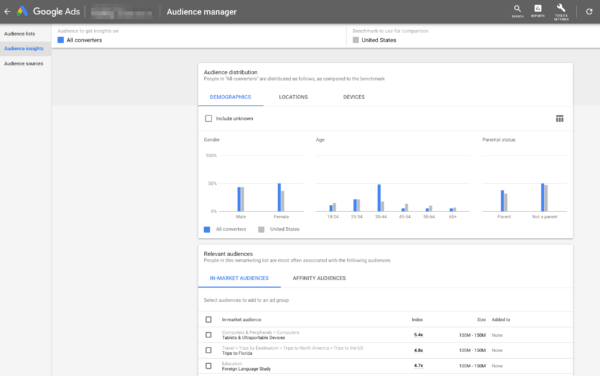Click the Foreign Language Study text
The image size is (600, 376).
pos(246,369)
